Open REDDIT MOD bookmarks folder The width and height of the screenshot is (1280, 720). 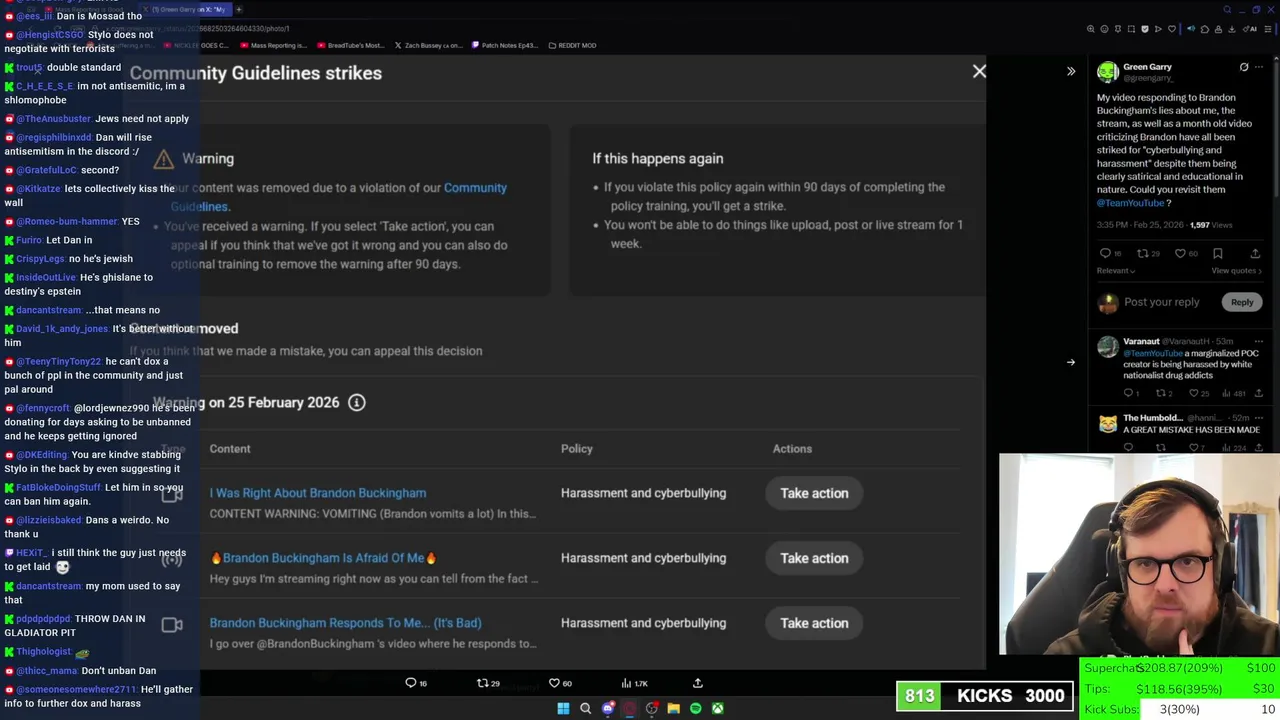(x=572, y=45)
